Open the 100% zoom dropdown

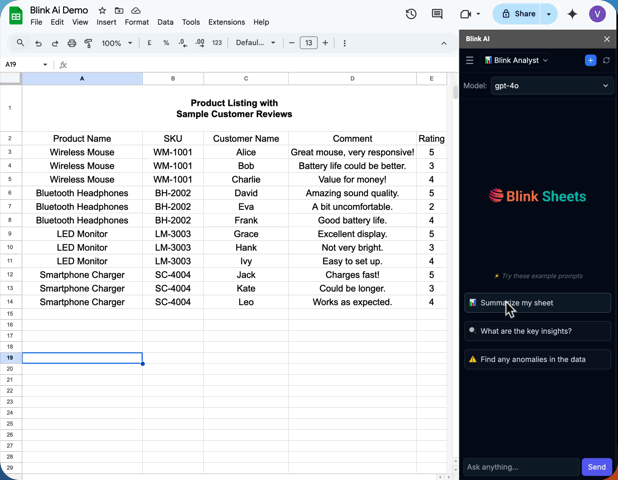tap(117, 43)
